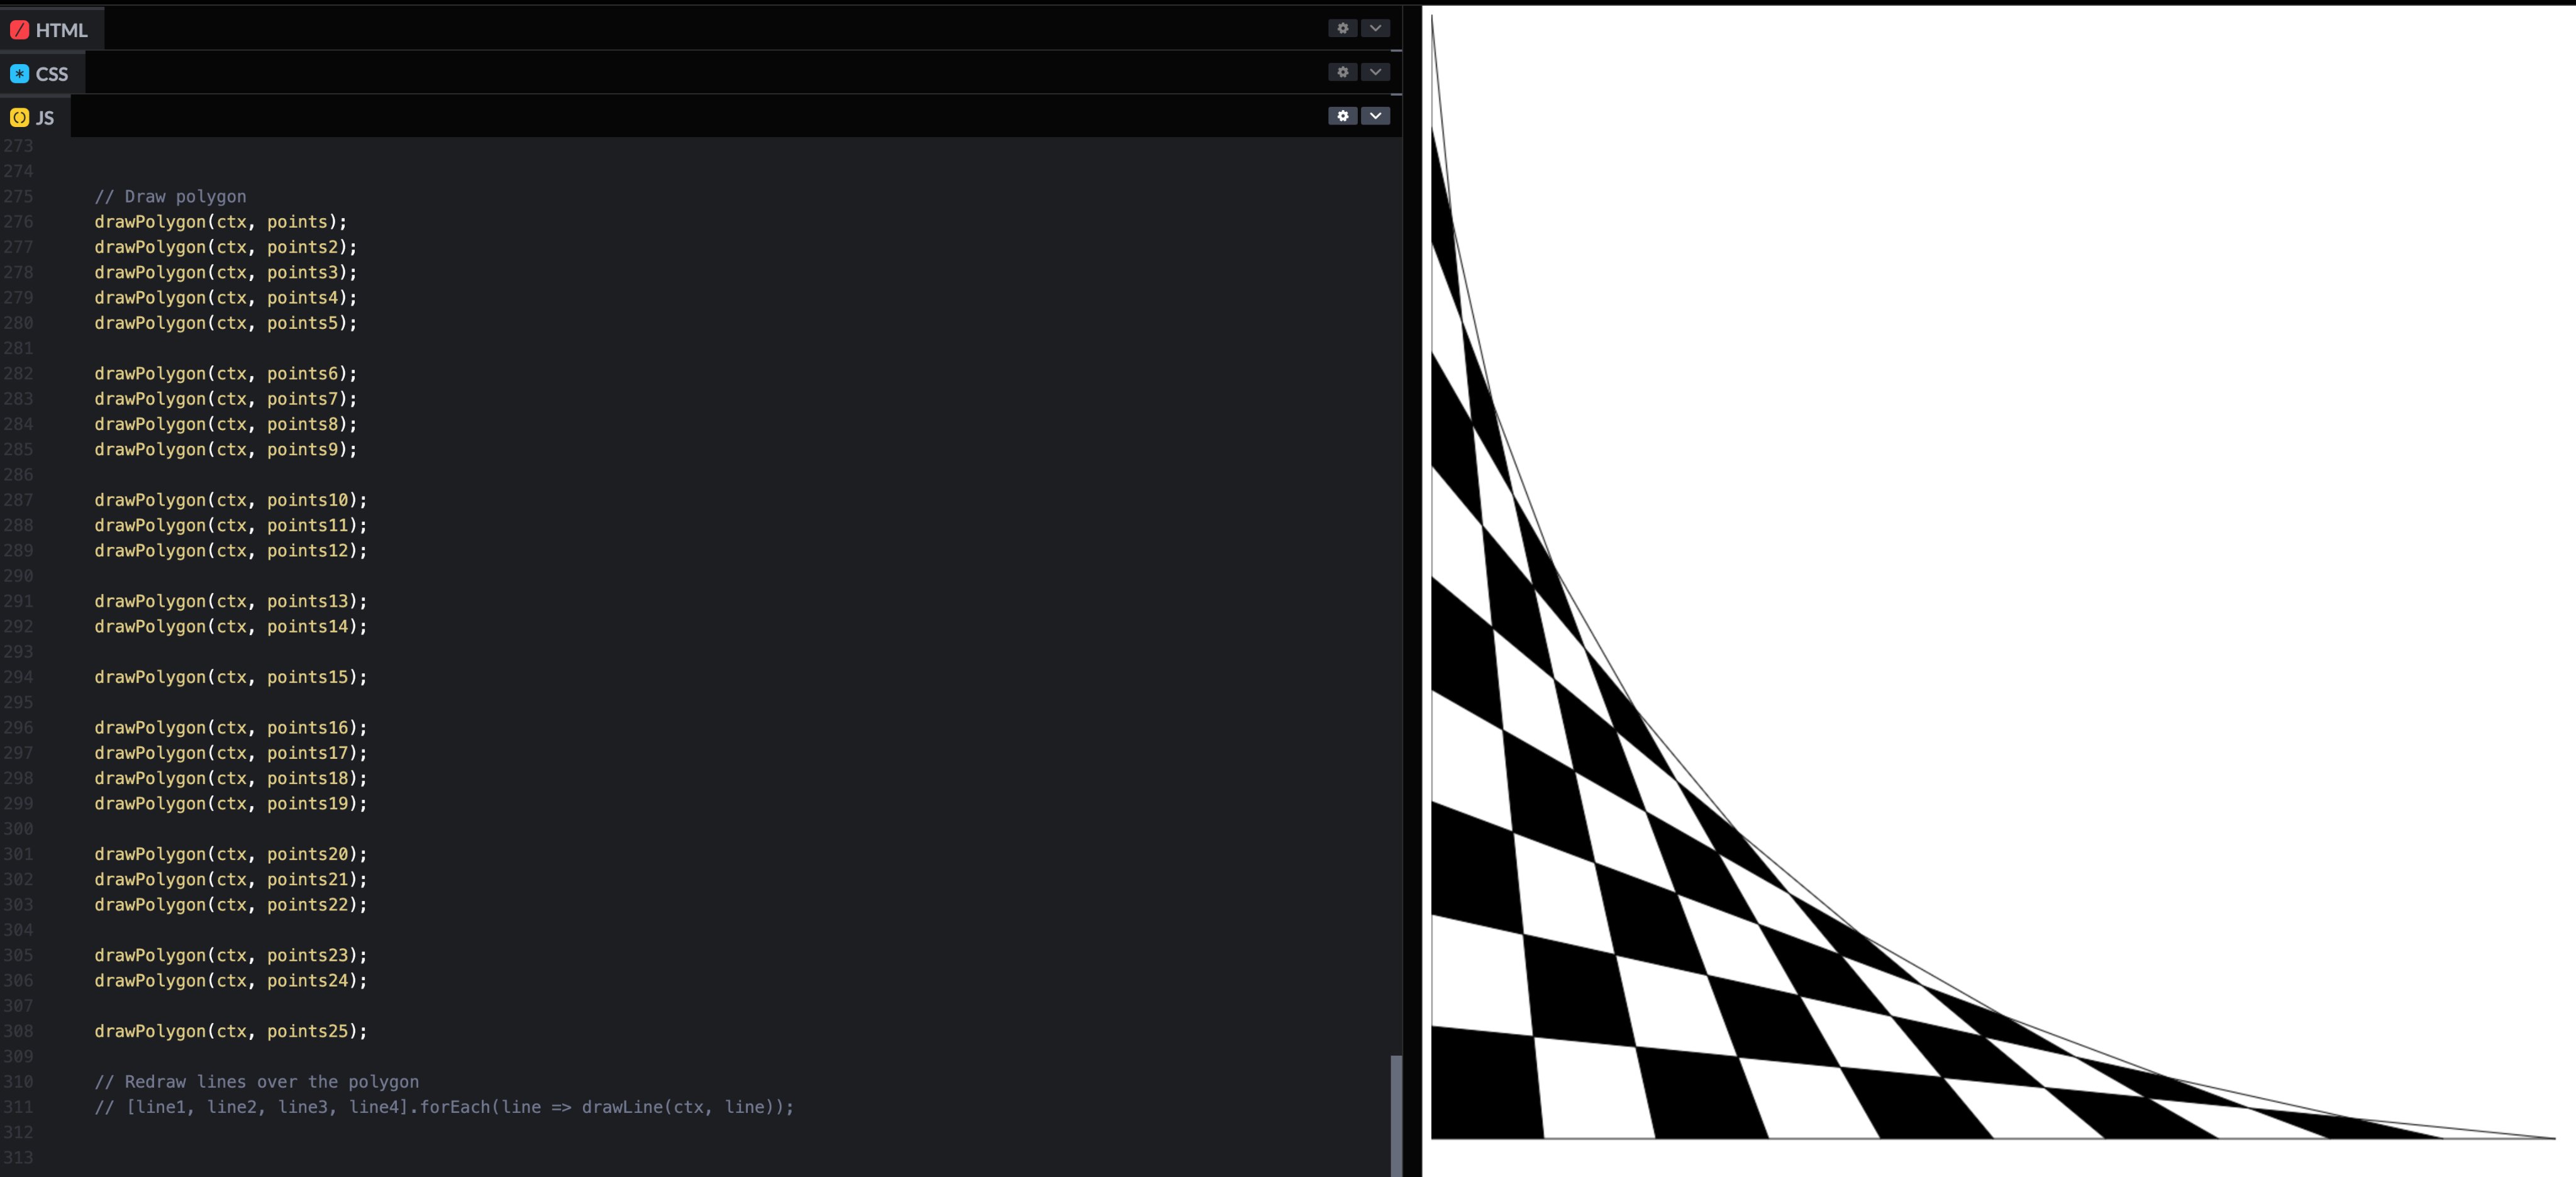Screen dimensions: 2576x1177
Task: Click the yellow JS parentheses icon
Action: point(19,118)
